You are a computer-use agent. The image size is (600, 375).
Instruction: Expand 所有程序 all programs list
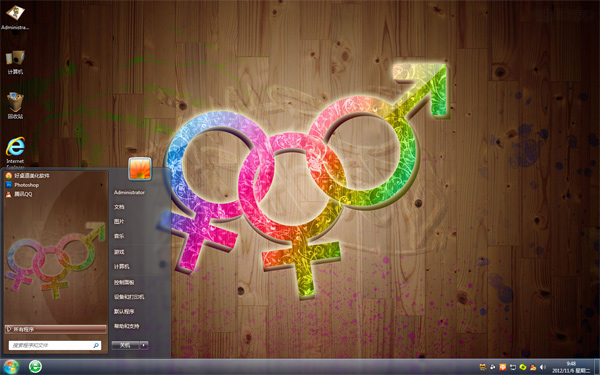click(56, 329)
